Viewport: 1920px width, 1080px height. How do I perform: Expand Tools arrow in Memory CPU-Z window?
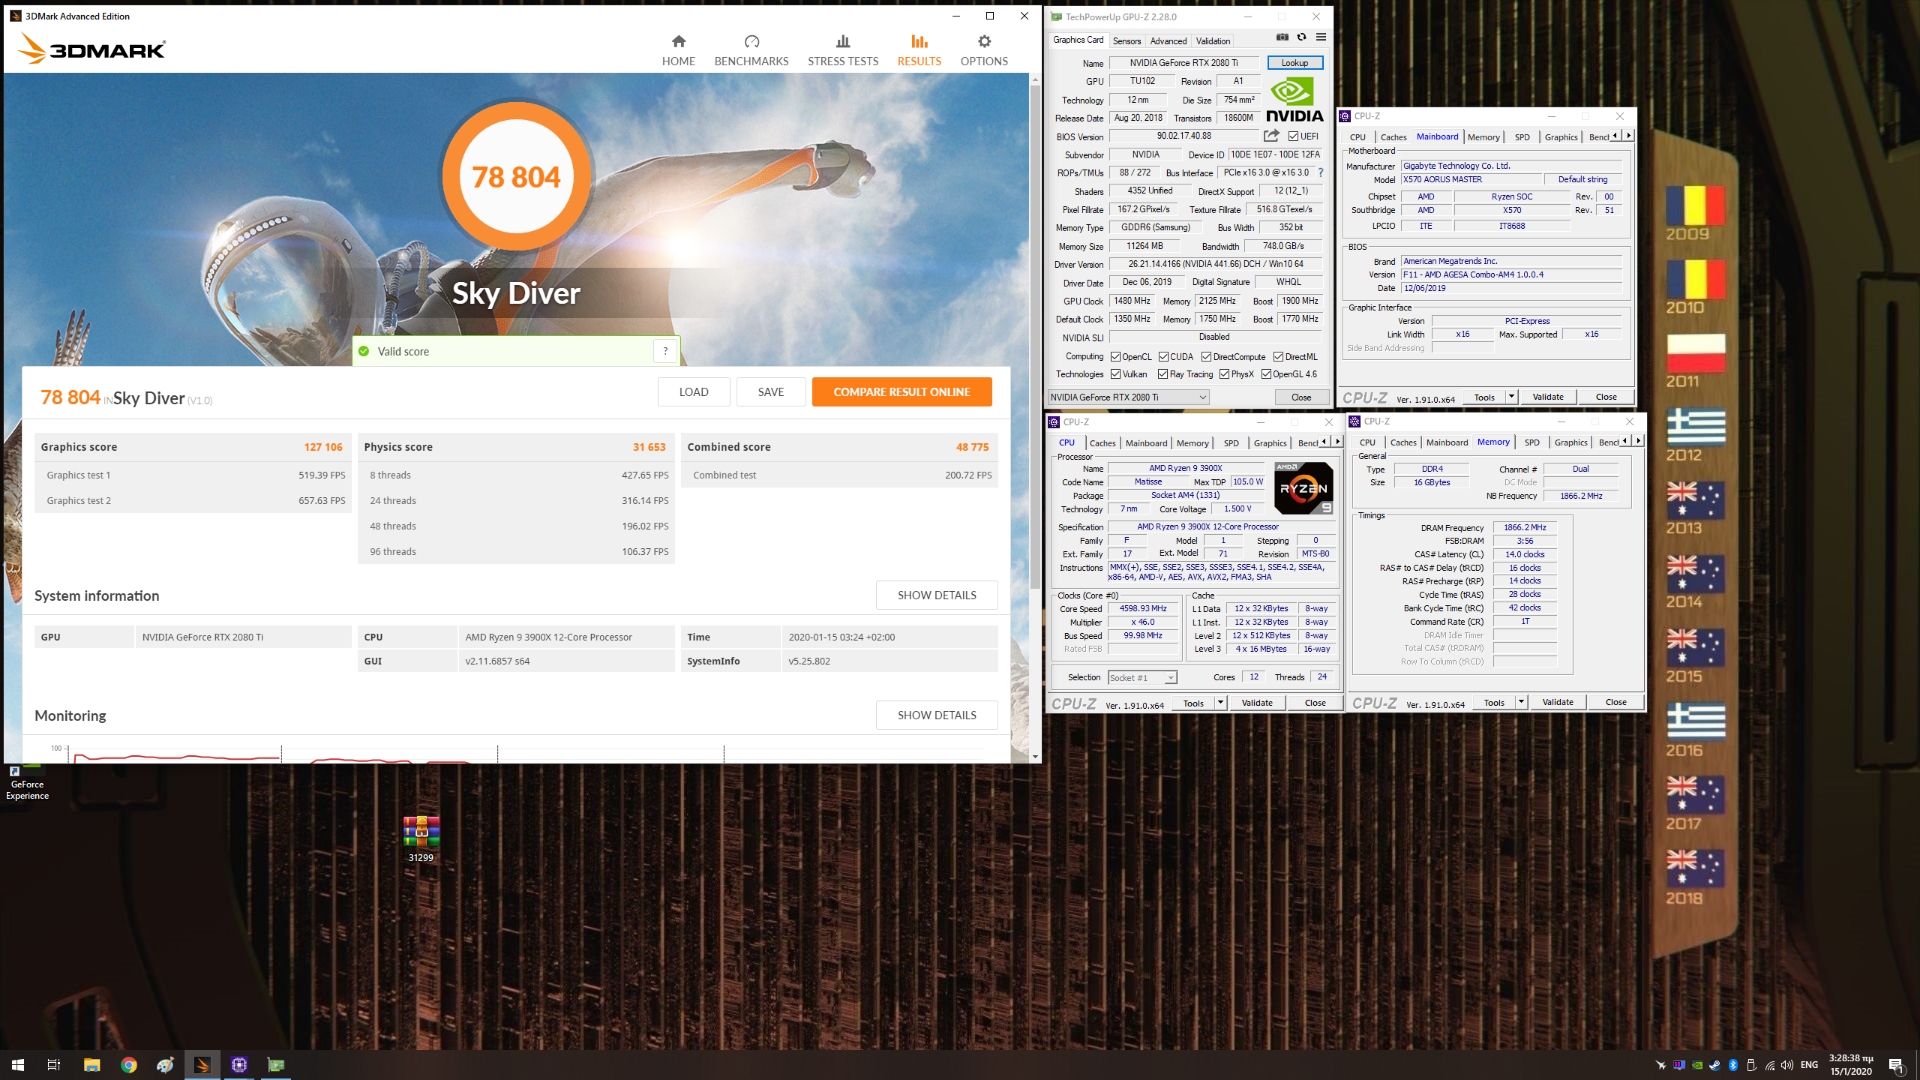pos(1521,702)
